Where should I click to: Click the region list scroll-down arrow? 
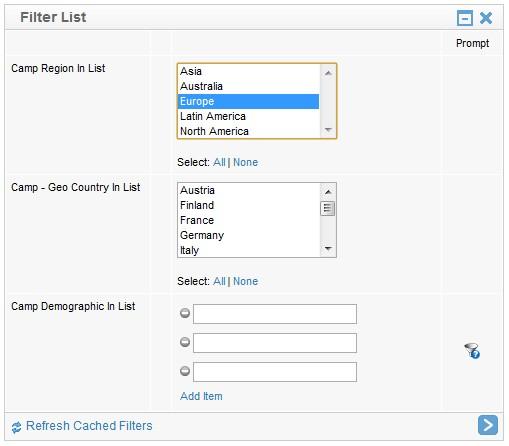point(328,130)
